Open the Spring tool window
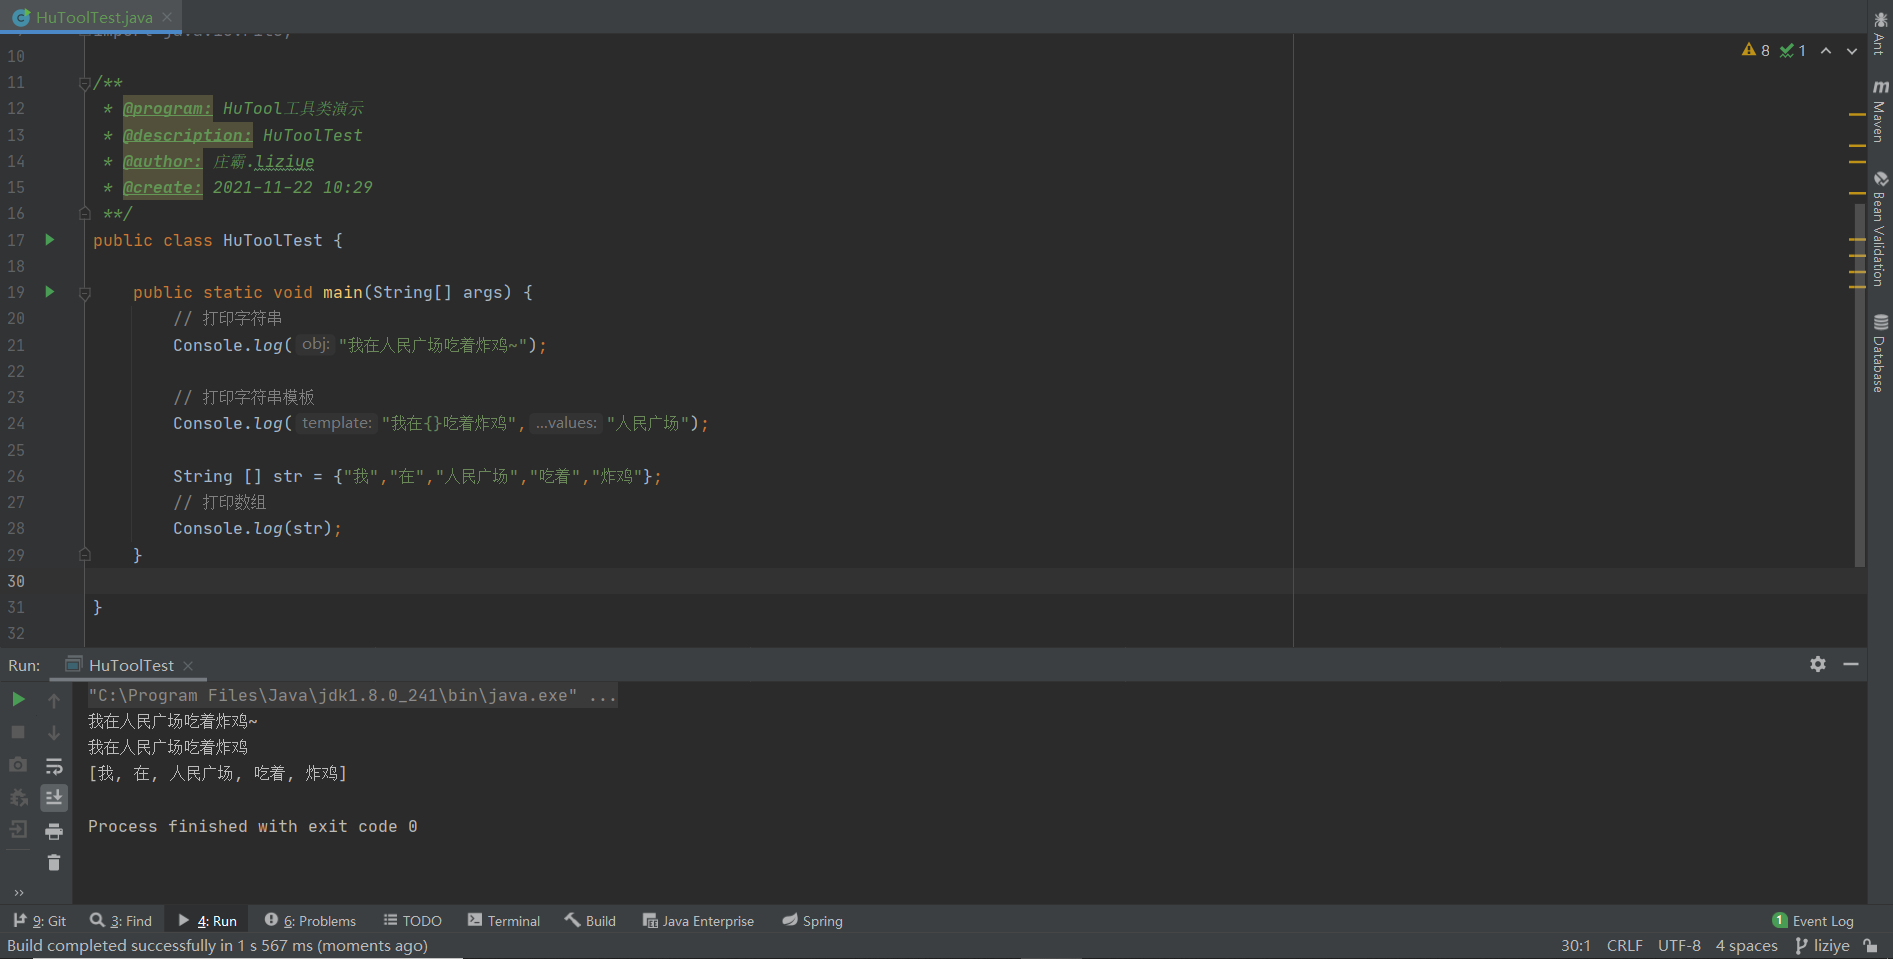The height and width of the screenshot is (959, 1893). tap(813, 921)
